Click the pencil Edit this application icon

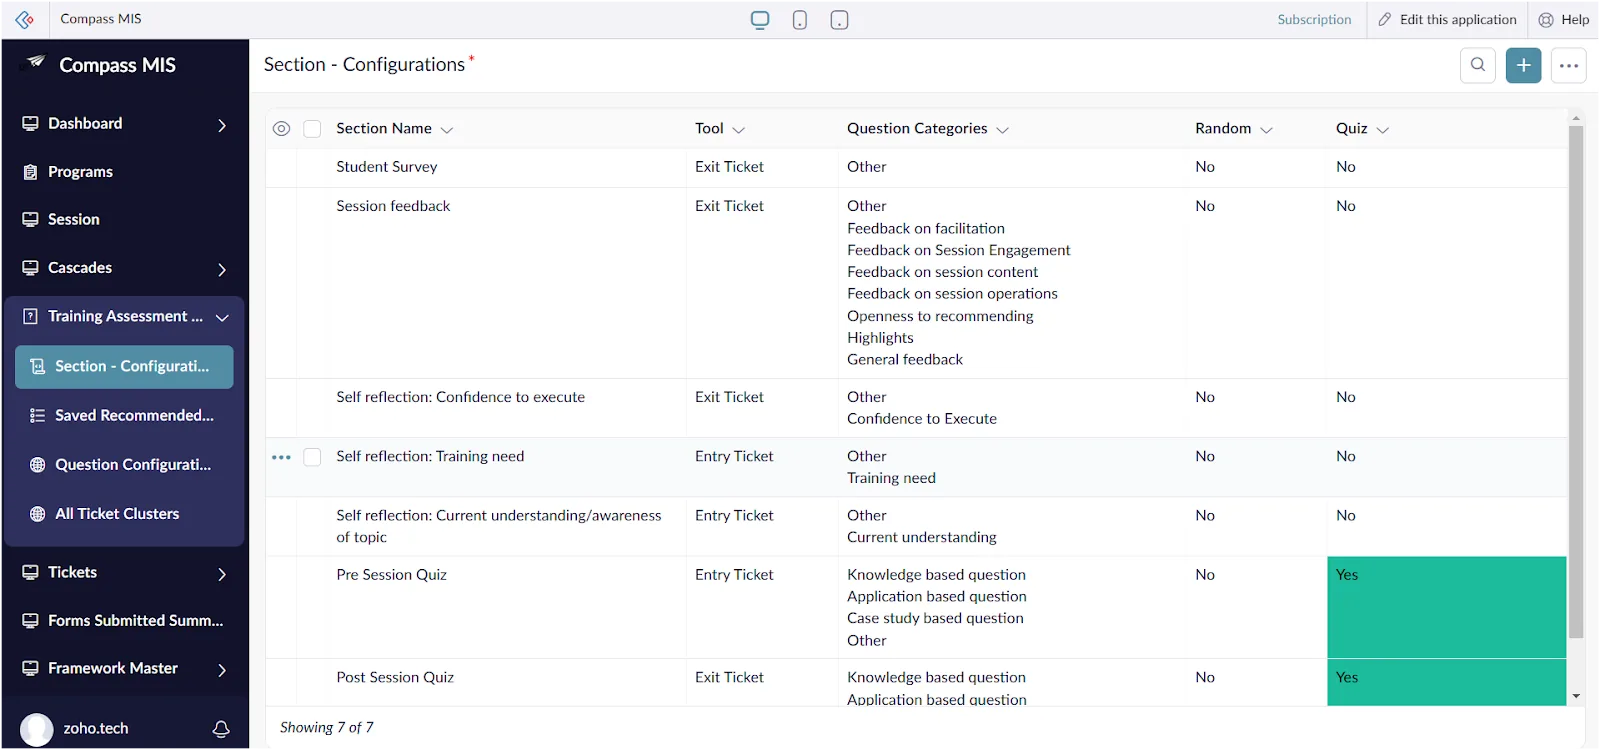pos(1385,19)
